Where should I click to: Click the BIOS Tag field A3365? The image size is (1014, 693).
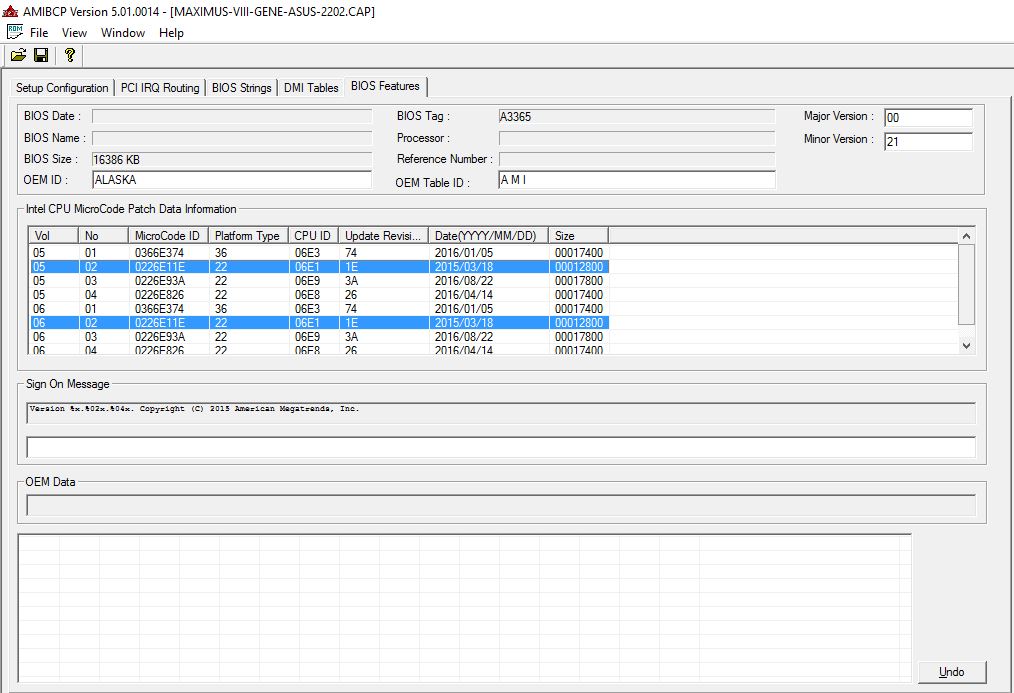pos(636,116)
